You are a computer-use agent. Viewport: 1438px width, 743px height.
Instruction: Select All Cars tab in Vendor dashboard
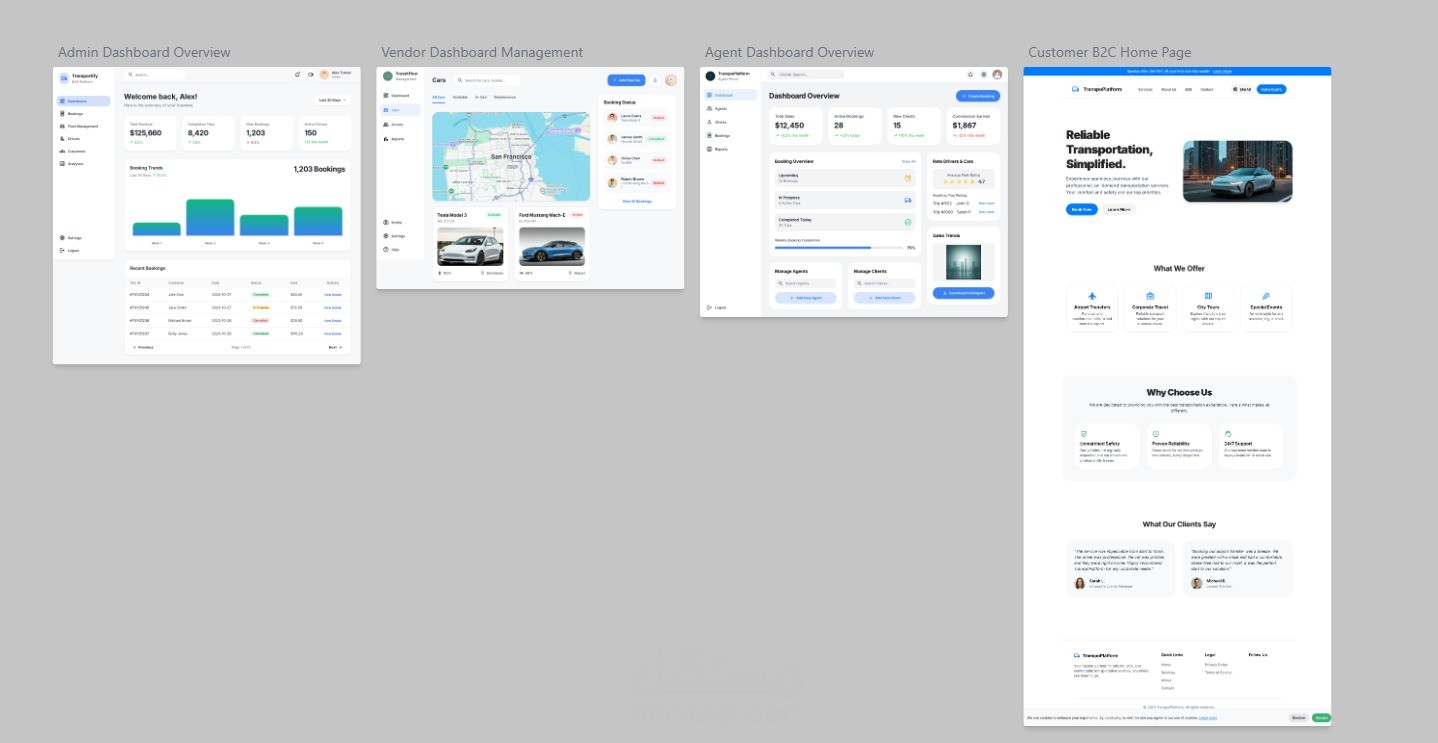tap(439, 97)
